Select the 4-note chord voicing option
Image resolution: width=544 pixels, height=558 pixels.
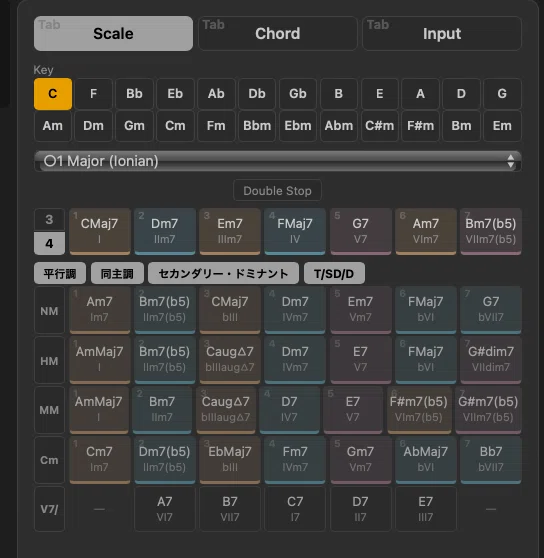click(x=49, y=243)
